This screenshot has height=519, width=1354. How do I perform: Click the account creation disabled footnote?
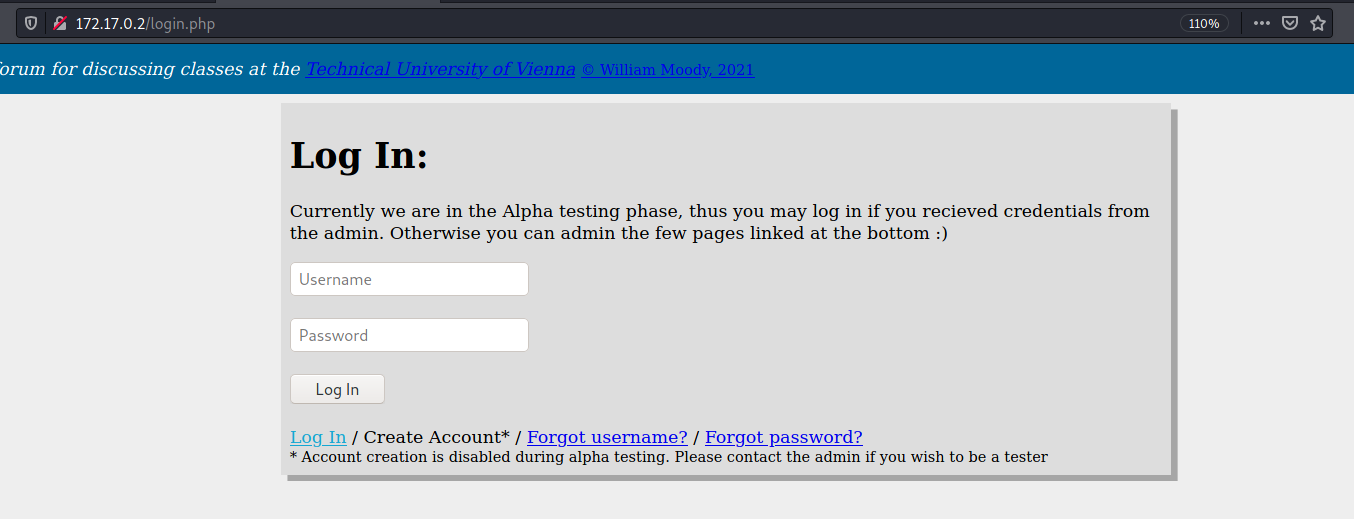[669, 457]
